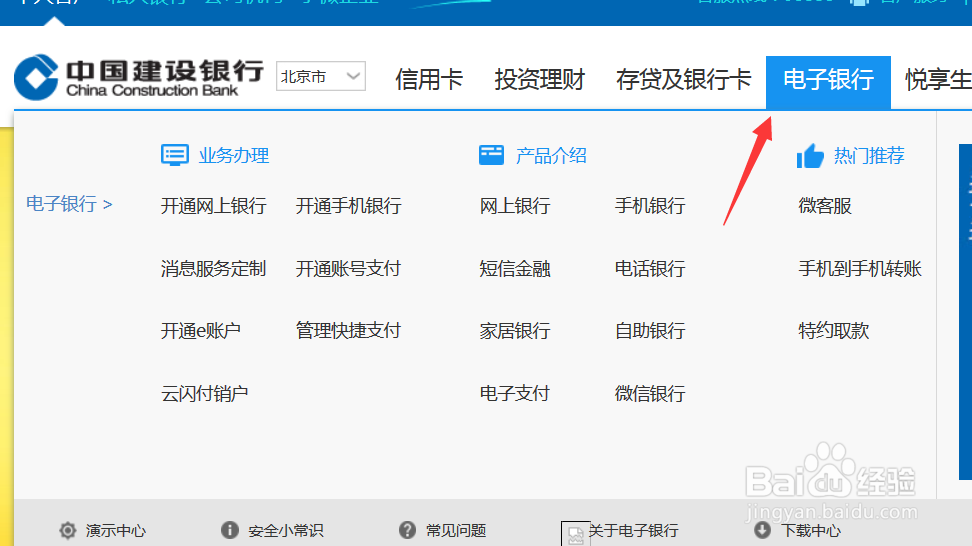Click 开通手机银行 link
This screenshot has height=546, width=972.
[348, 206]
